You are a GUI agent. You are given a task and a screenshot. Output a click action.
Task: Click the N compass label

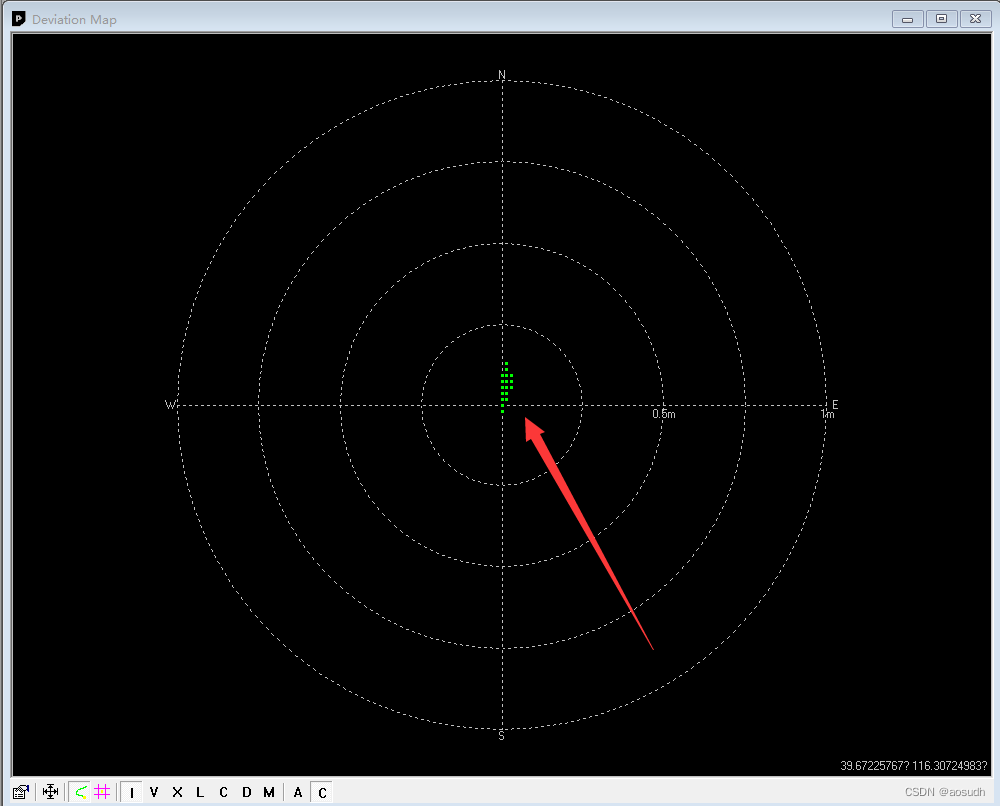click(502, 75)
